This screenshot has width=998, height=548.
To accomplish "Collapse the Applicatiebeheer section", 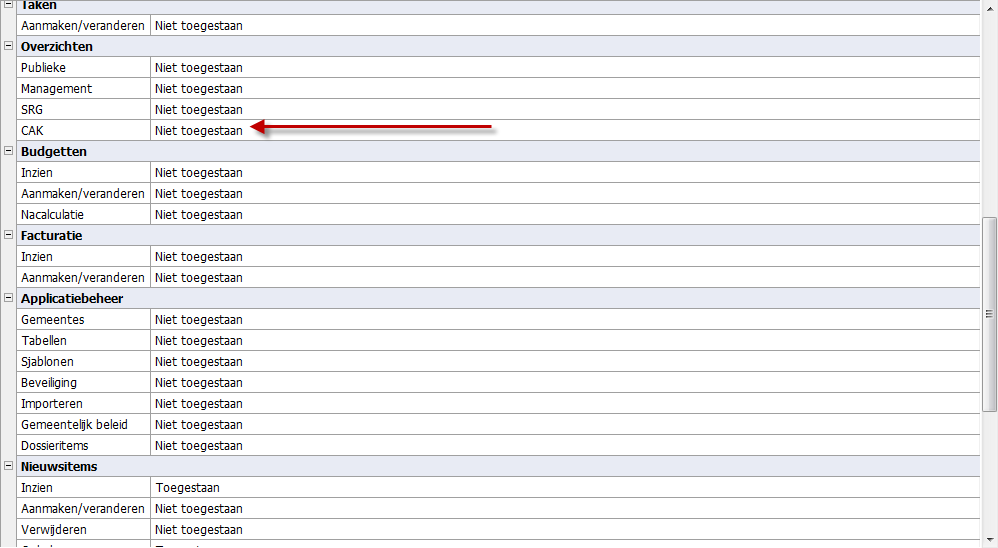I will click(x=9, y=298).
